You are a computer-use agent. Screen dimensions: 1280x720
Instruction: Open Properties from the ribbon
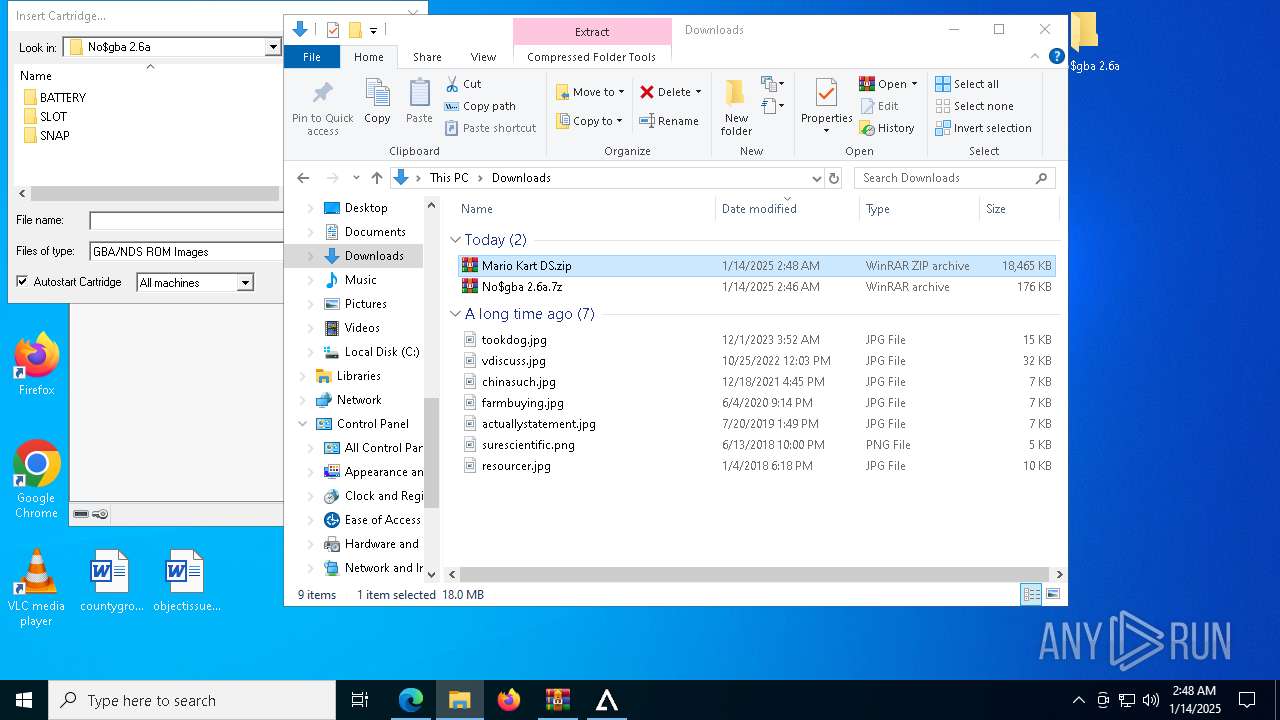[x=826, y=106]
